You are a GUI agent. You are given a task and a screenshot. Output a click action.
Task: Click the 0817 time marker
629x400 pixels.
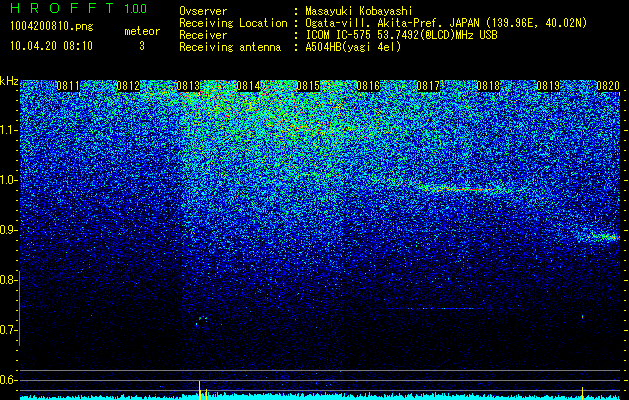tap(428, 86)
